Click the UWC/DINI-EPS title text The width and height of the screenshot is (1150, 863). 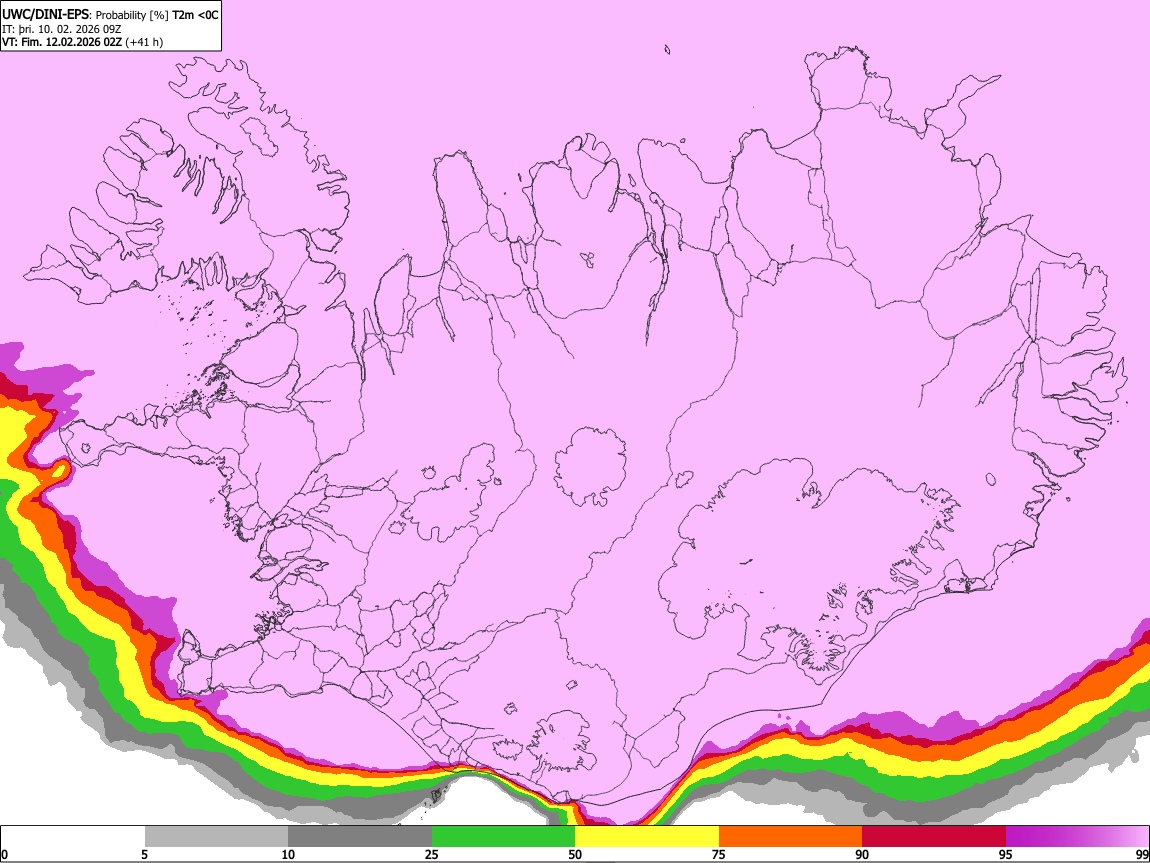[x=45, y=15]
